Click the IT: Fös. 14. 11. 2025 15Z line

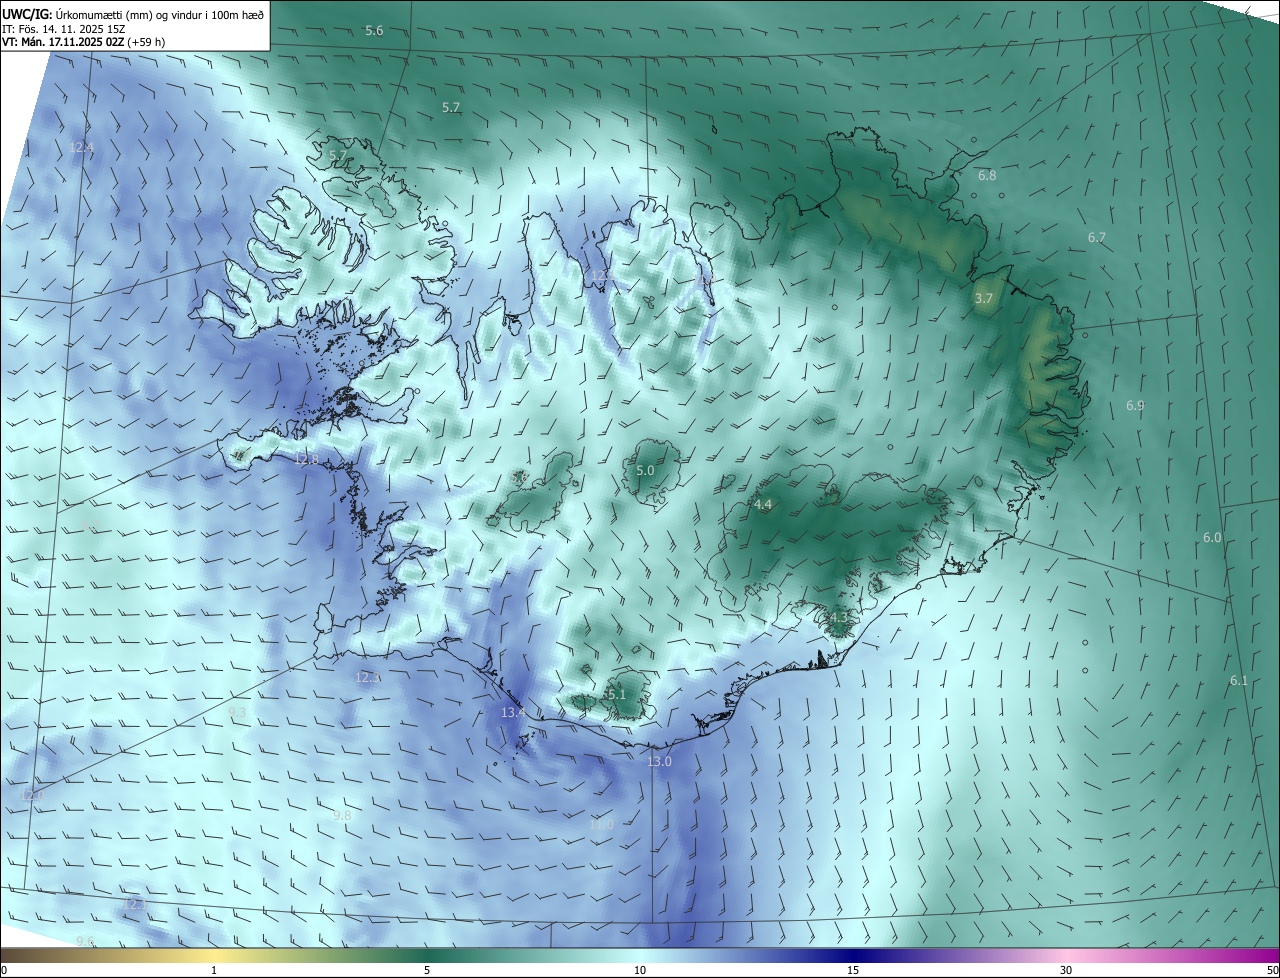64,29
